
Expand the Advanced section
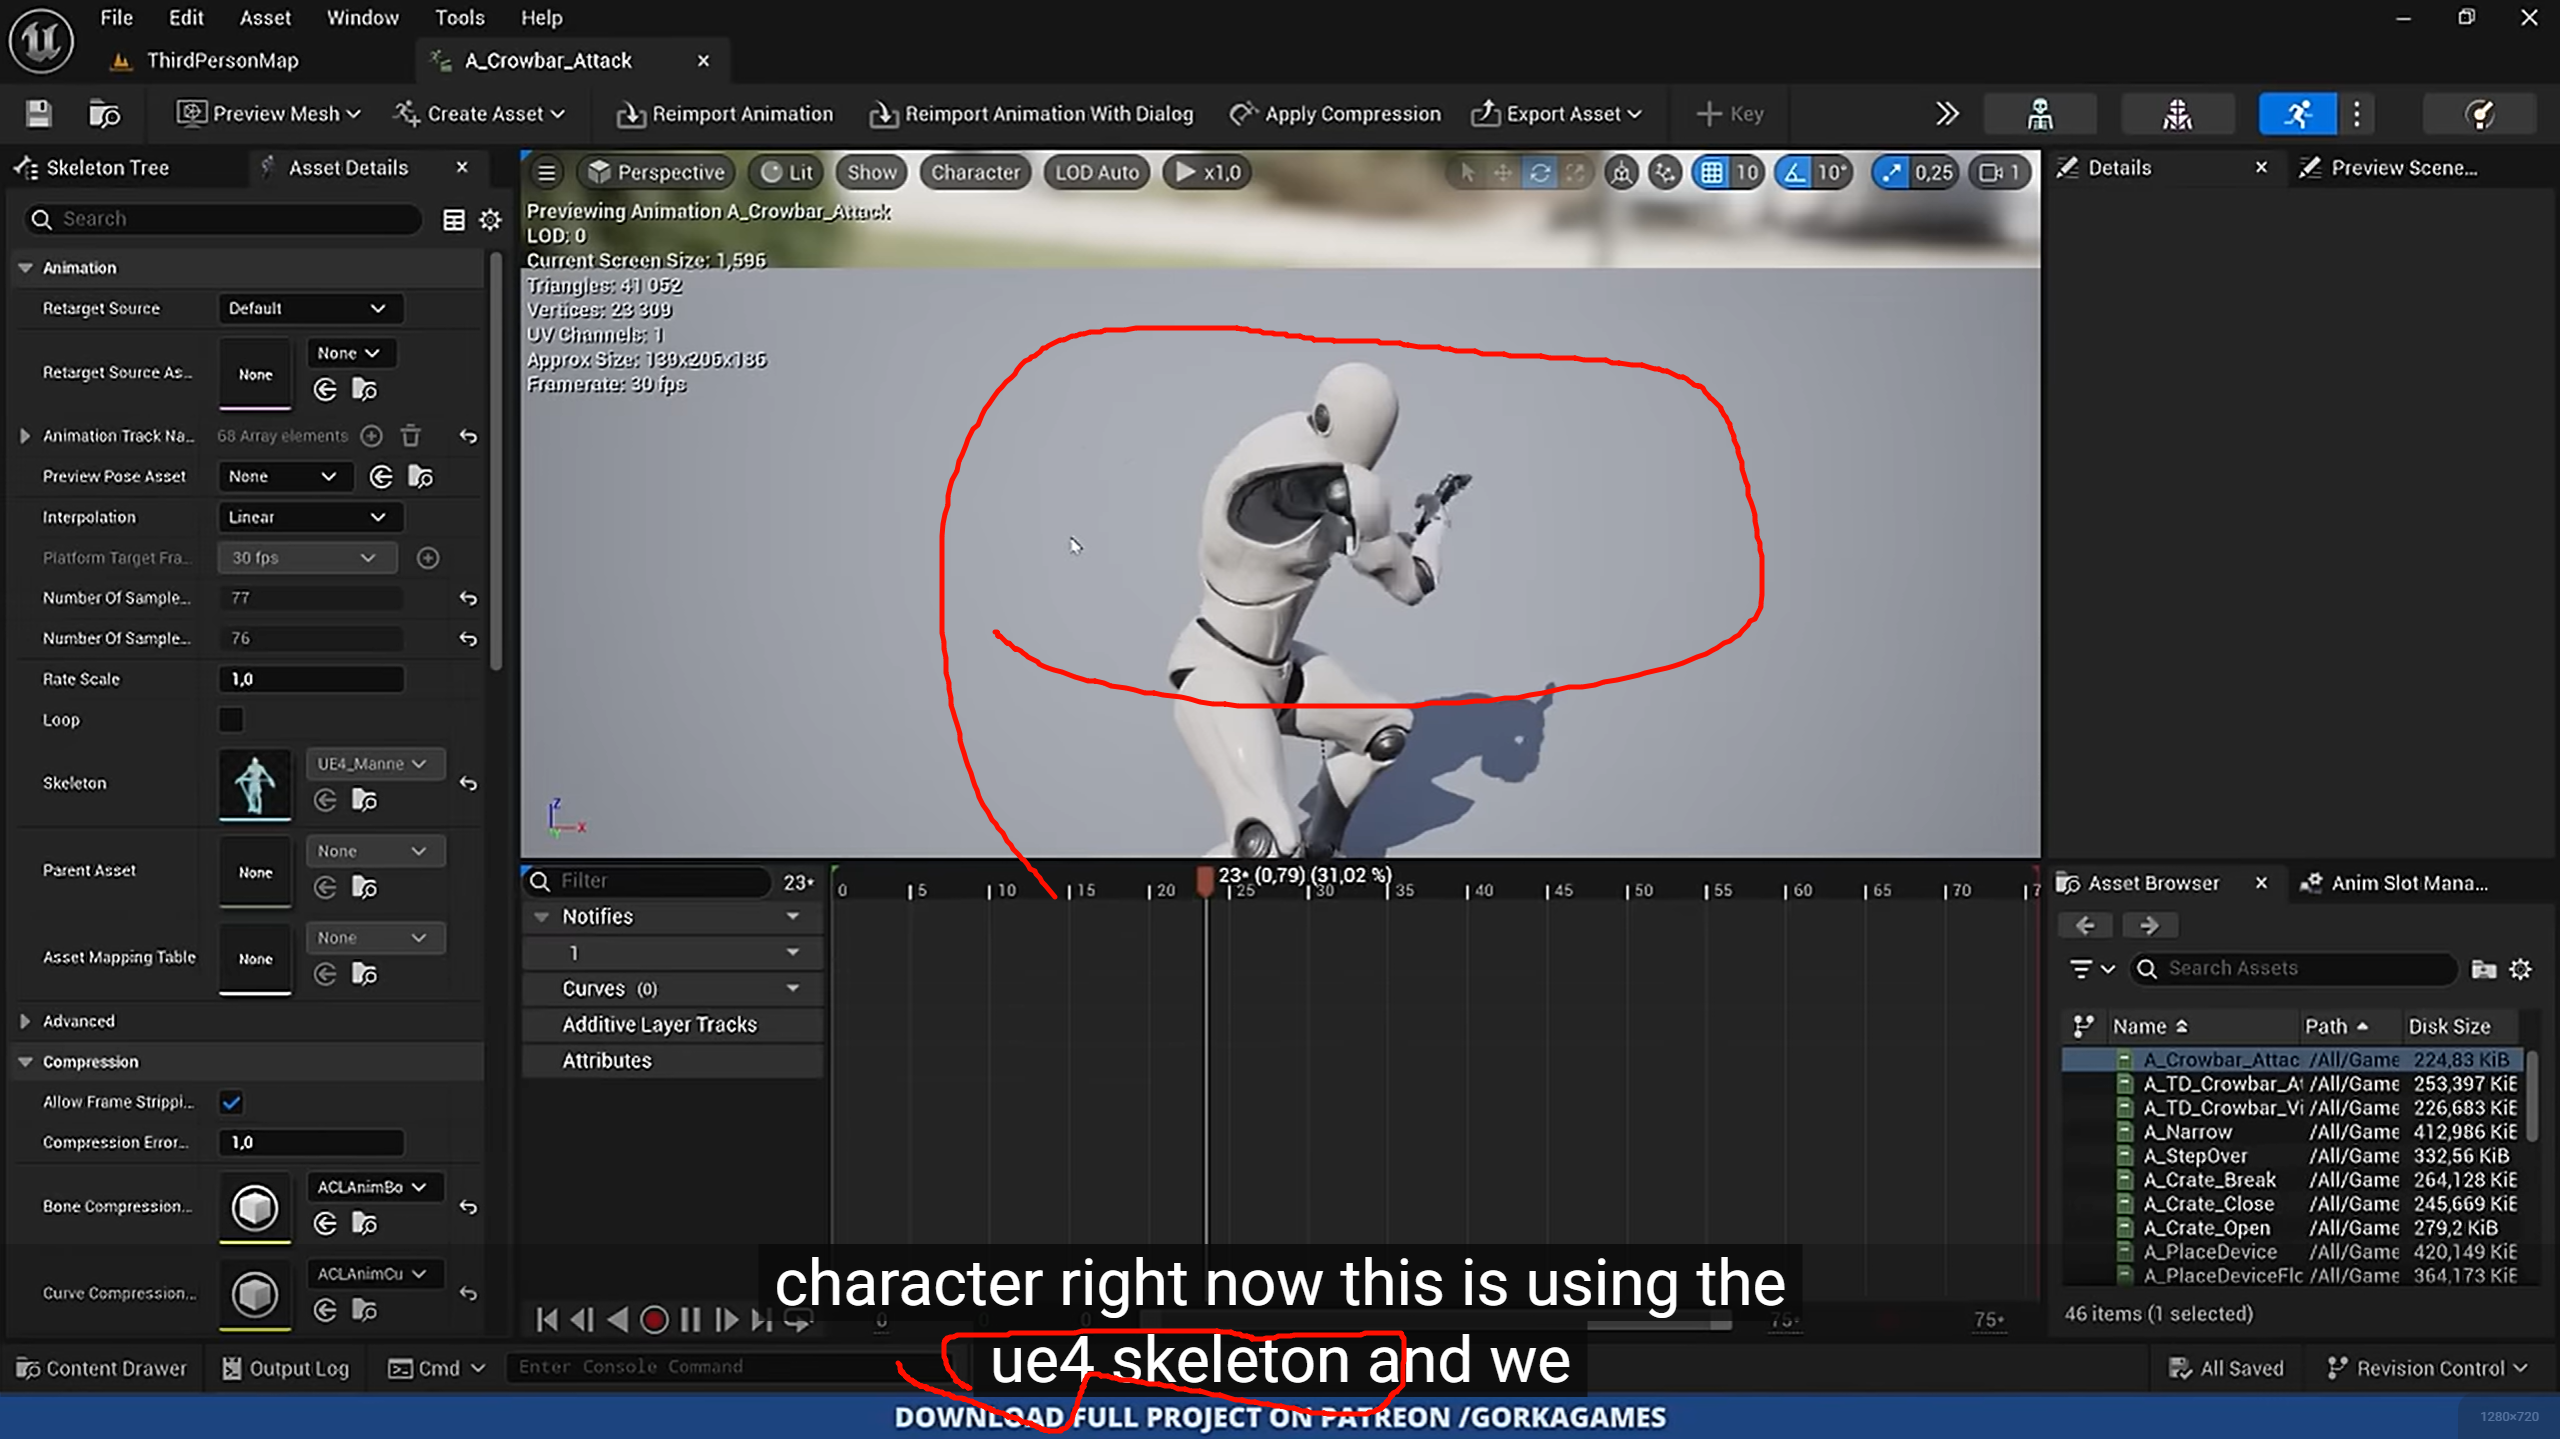[x=25, y=1021]
